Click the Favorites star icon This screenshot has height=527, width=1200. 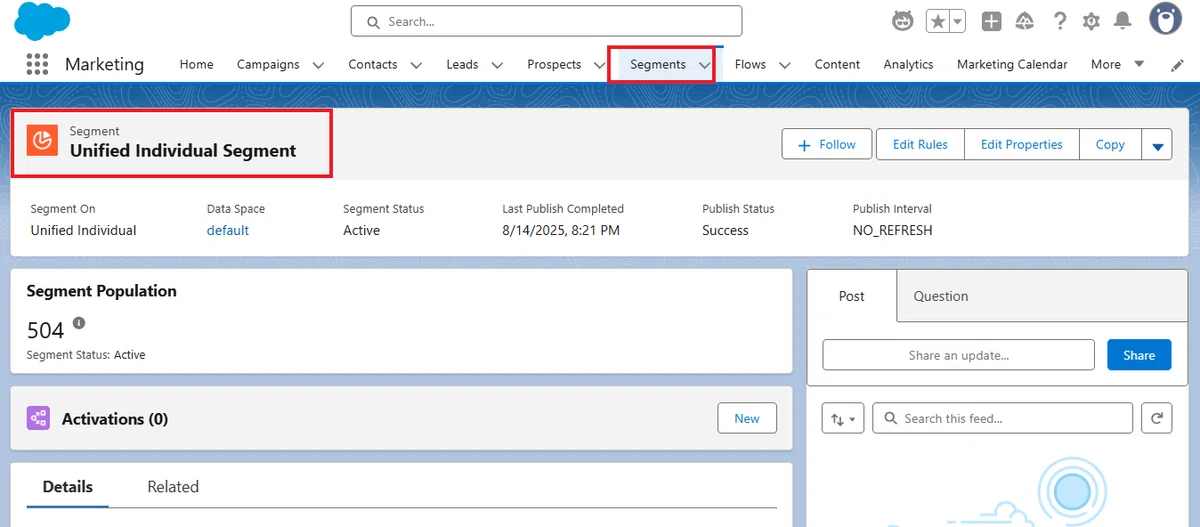pos(937,21)
